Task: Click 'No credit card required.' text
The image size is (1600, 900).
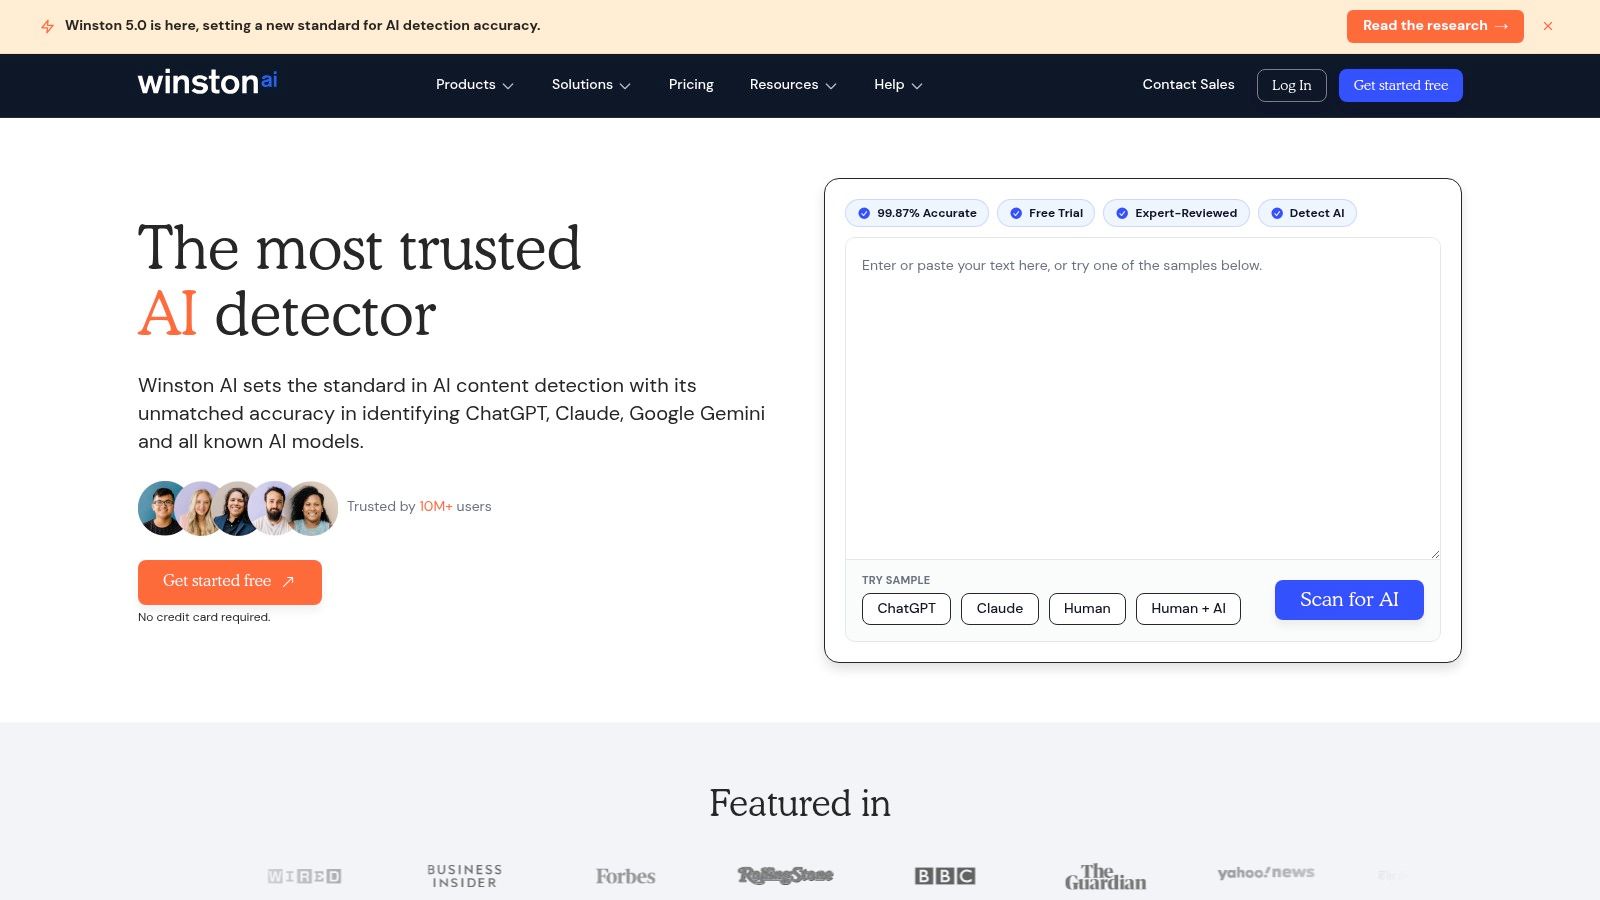Action: click(x=204, y=617)
